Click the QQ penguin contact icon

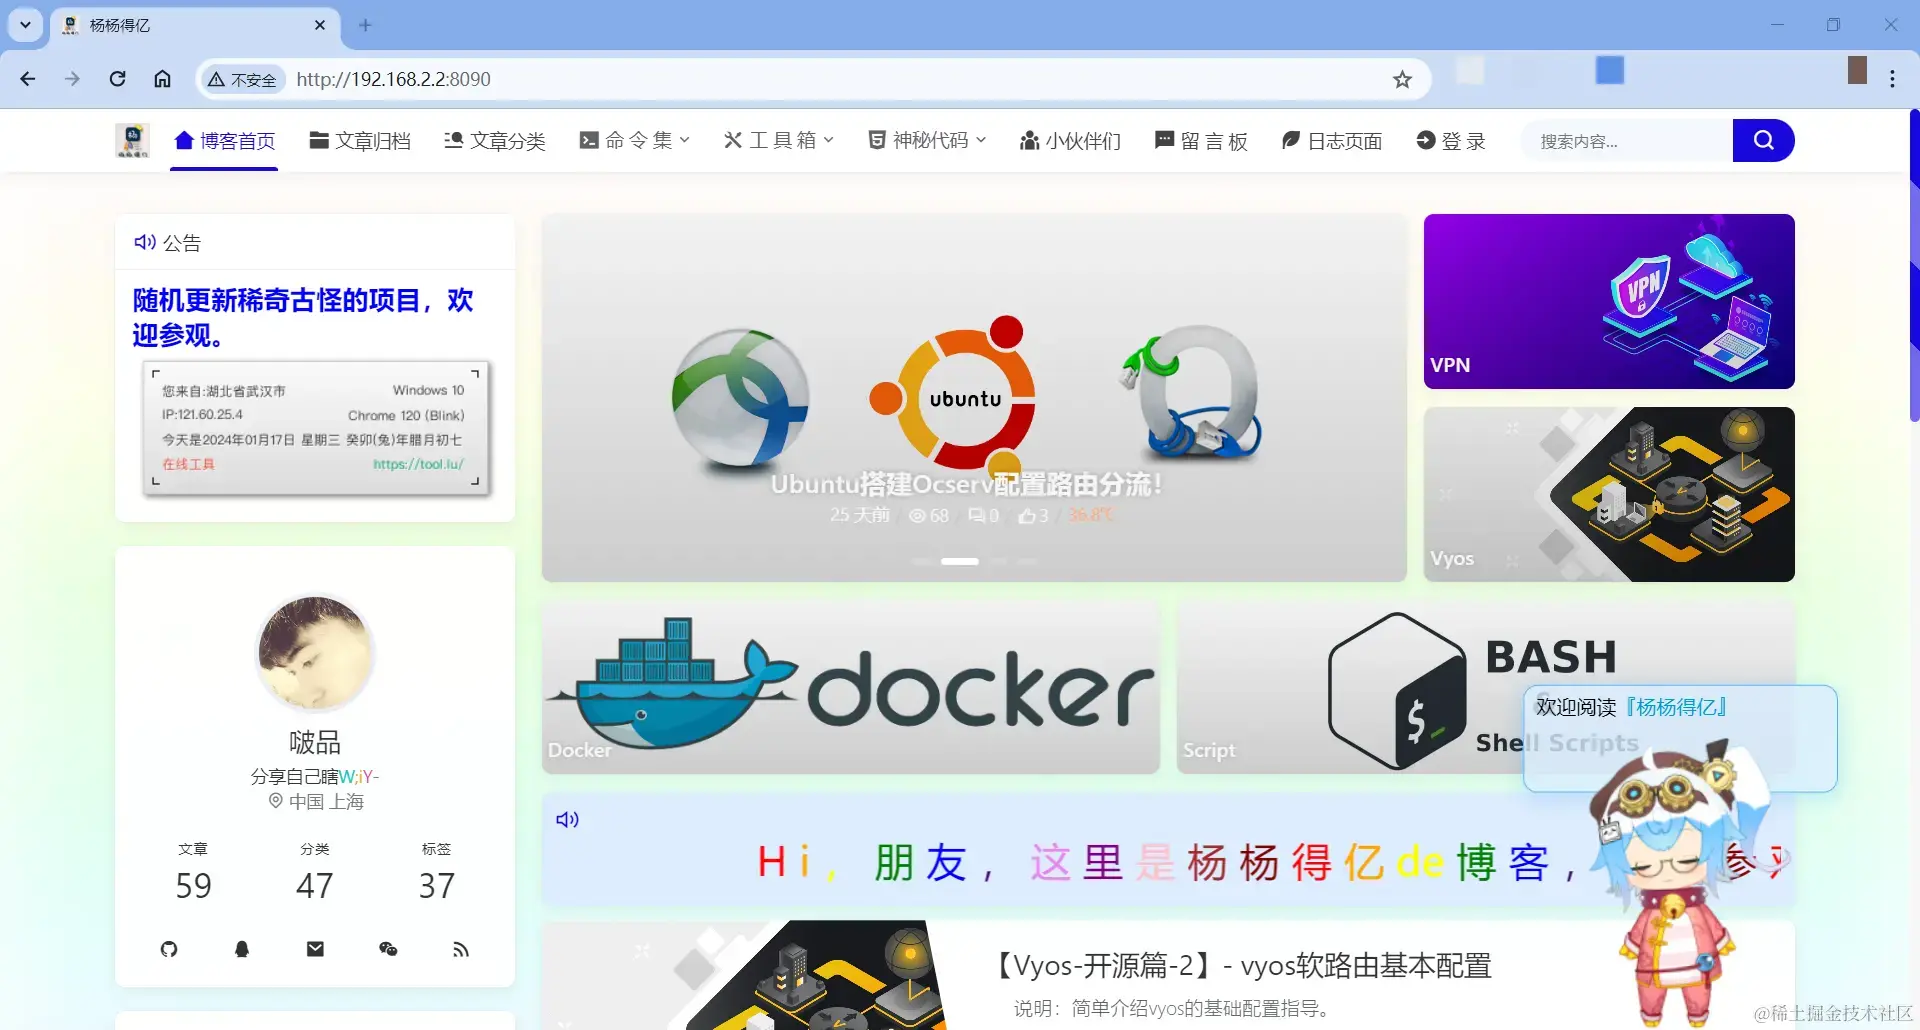tap(242, 949)
